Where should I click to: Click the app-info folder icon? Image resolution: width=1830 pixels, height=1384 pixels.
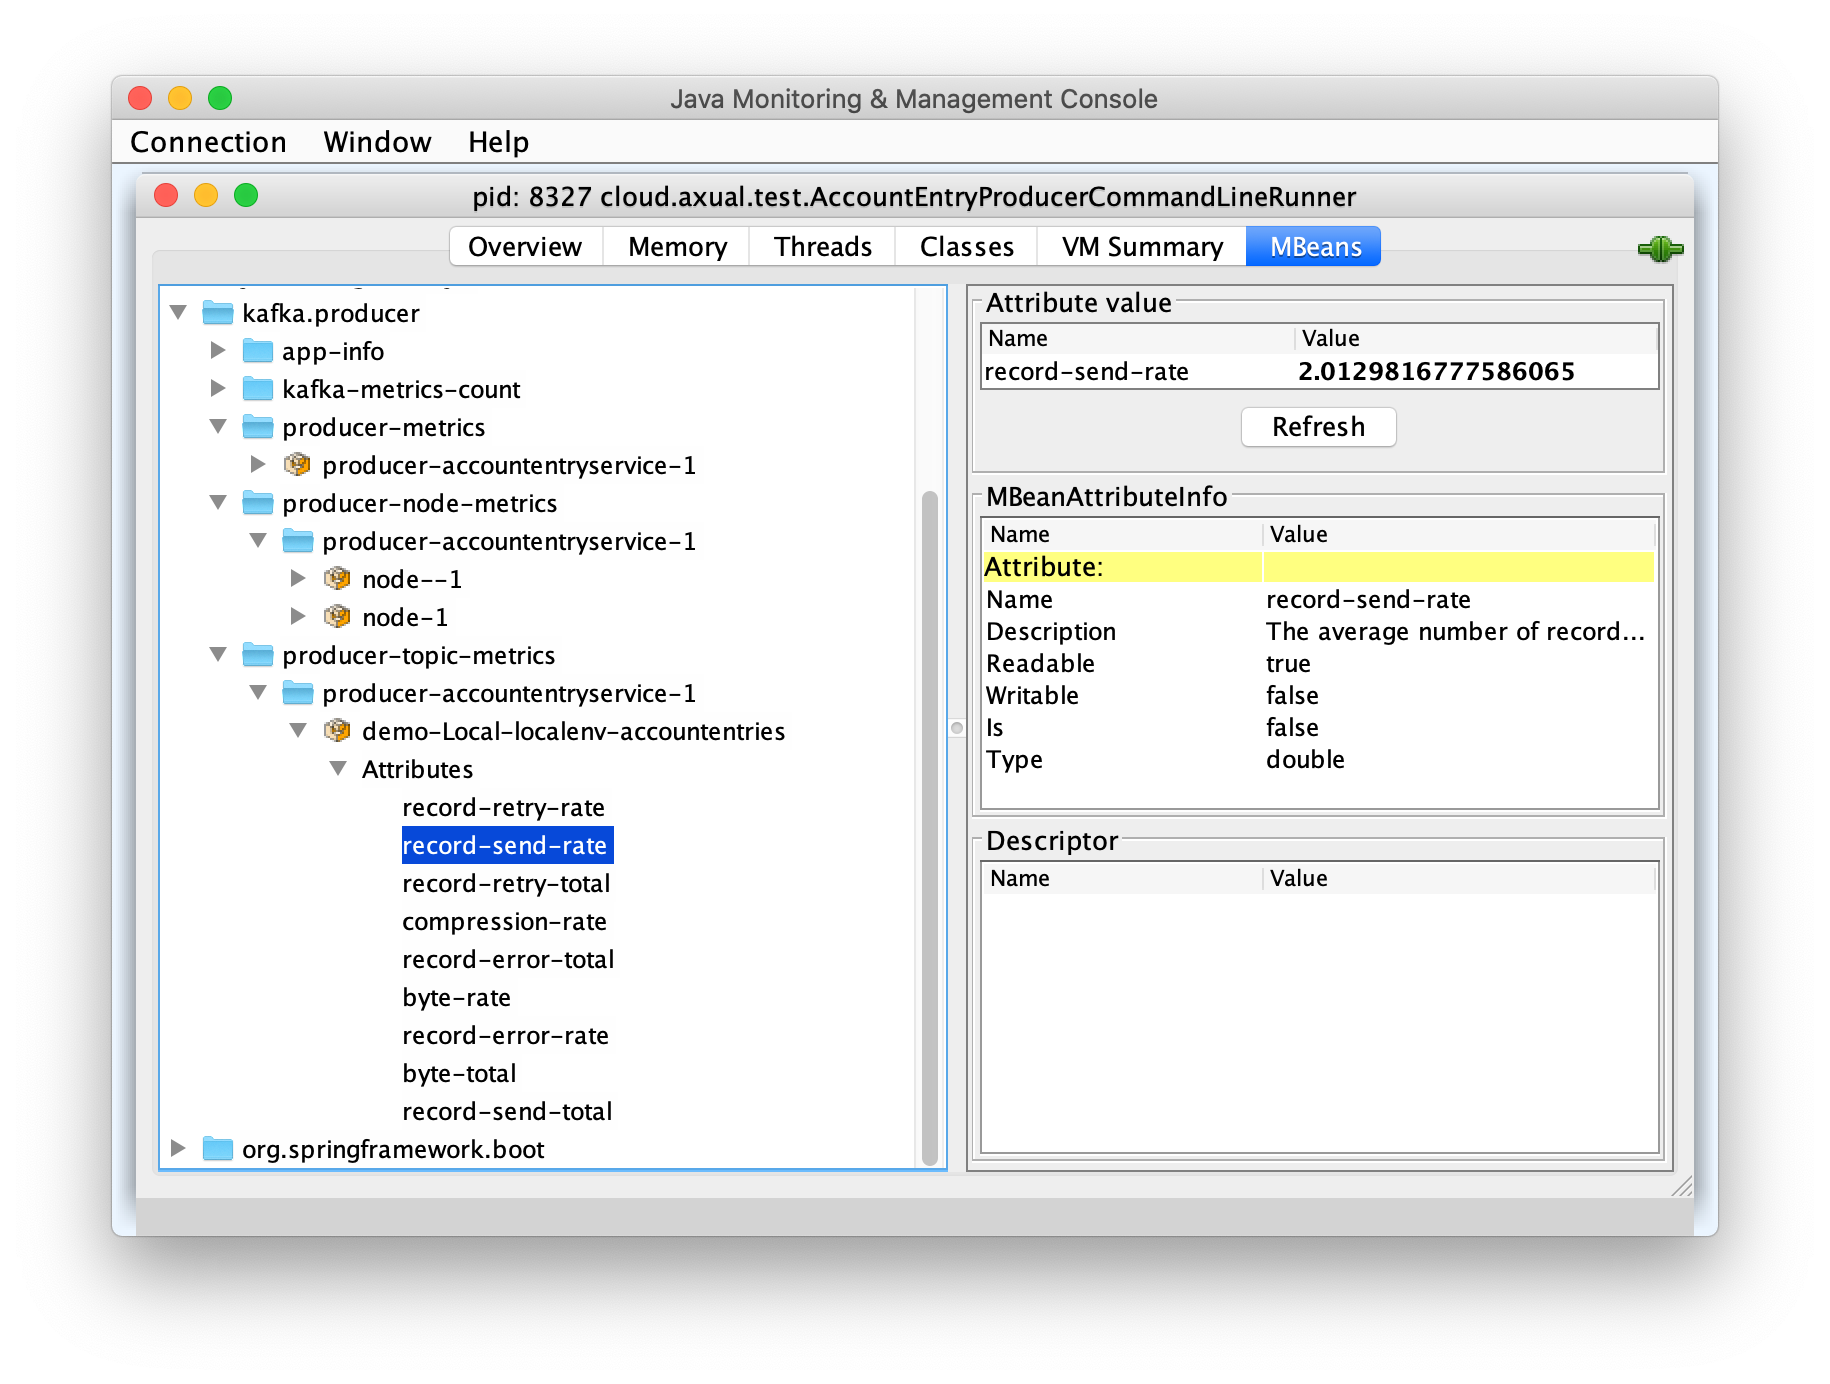258,351
